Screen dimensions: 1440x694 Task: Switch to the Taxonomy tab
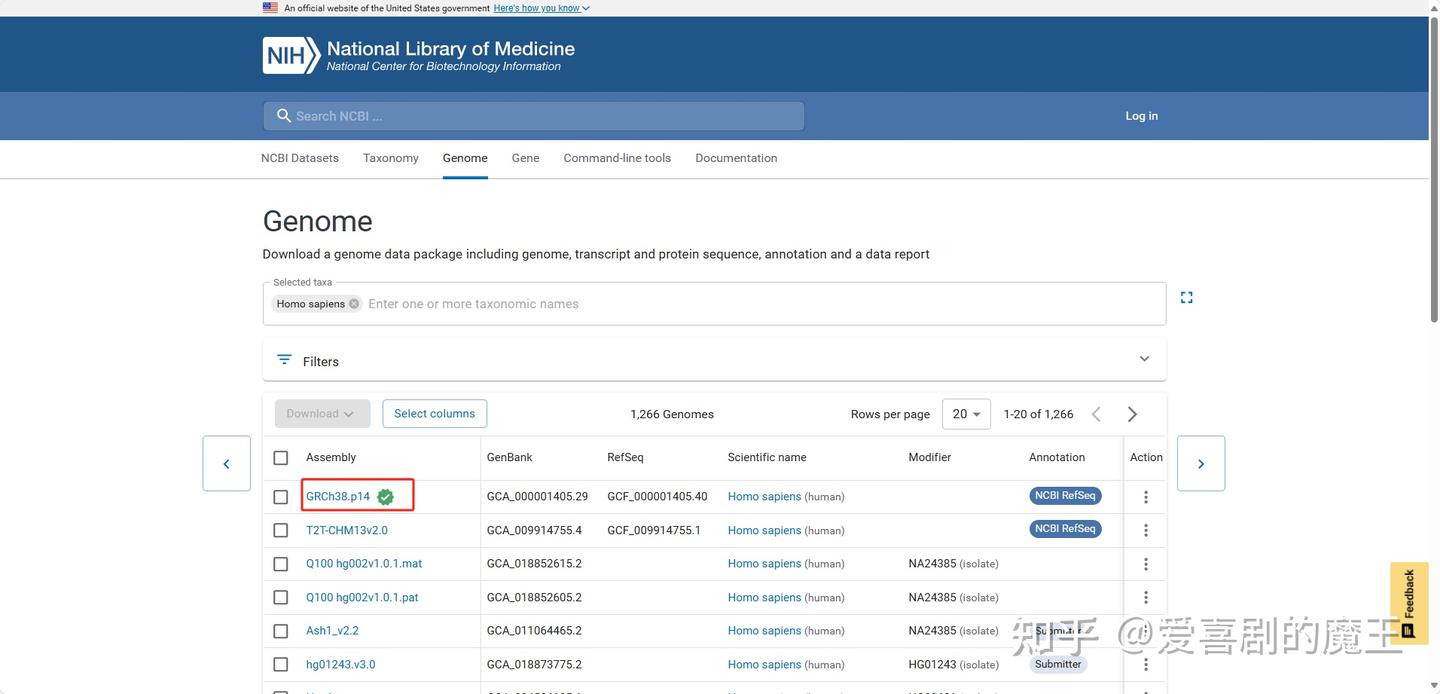click(390, 158)
